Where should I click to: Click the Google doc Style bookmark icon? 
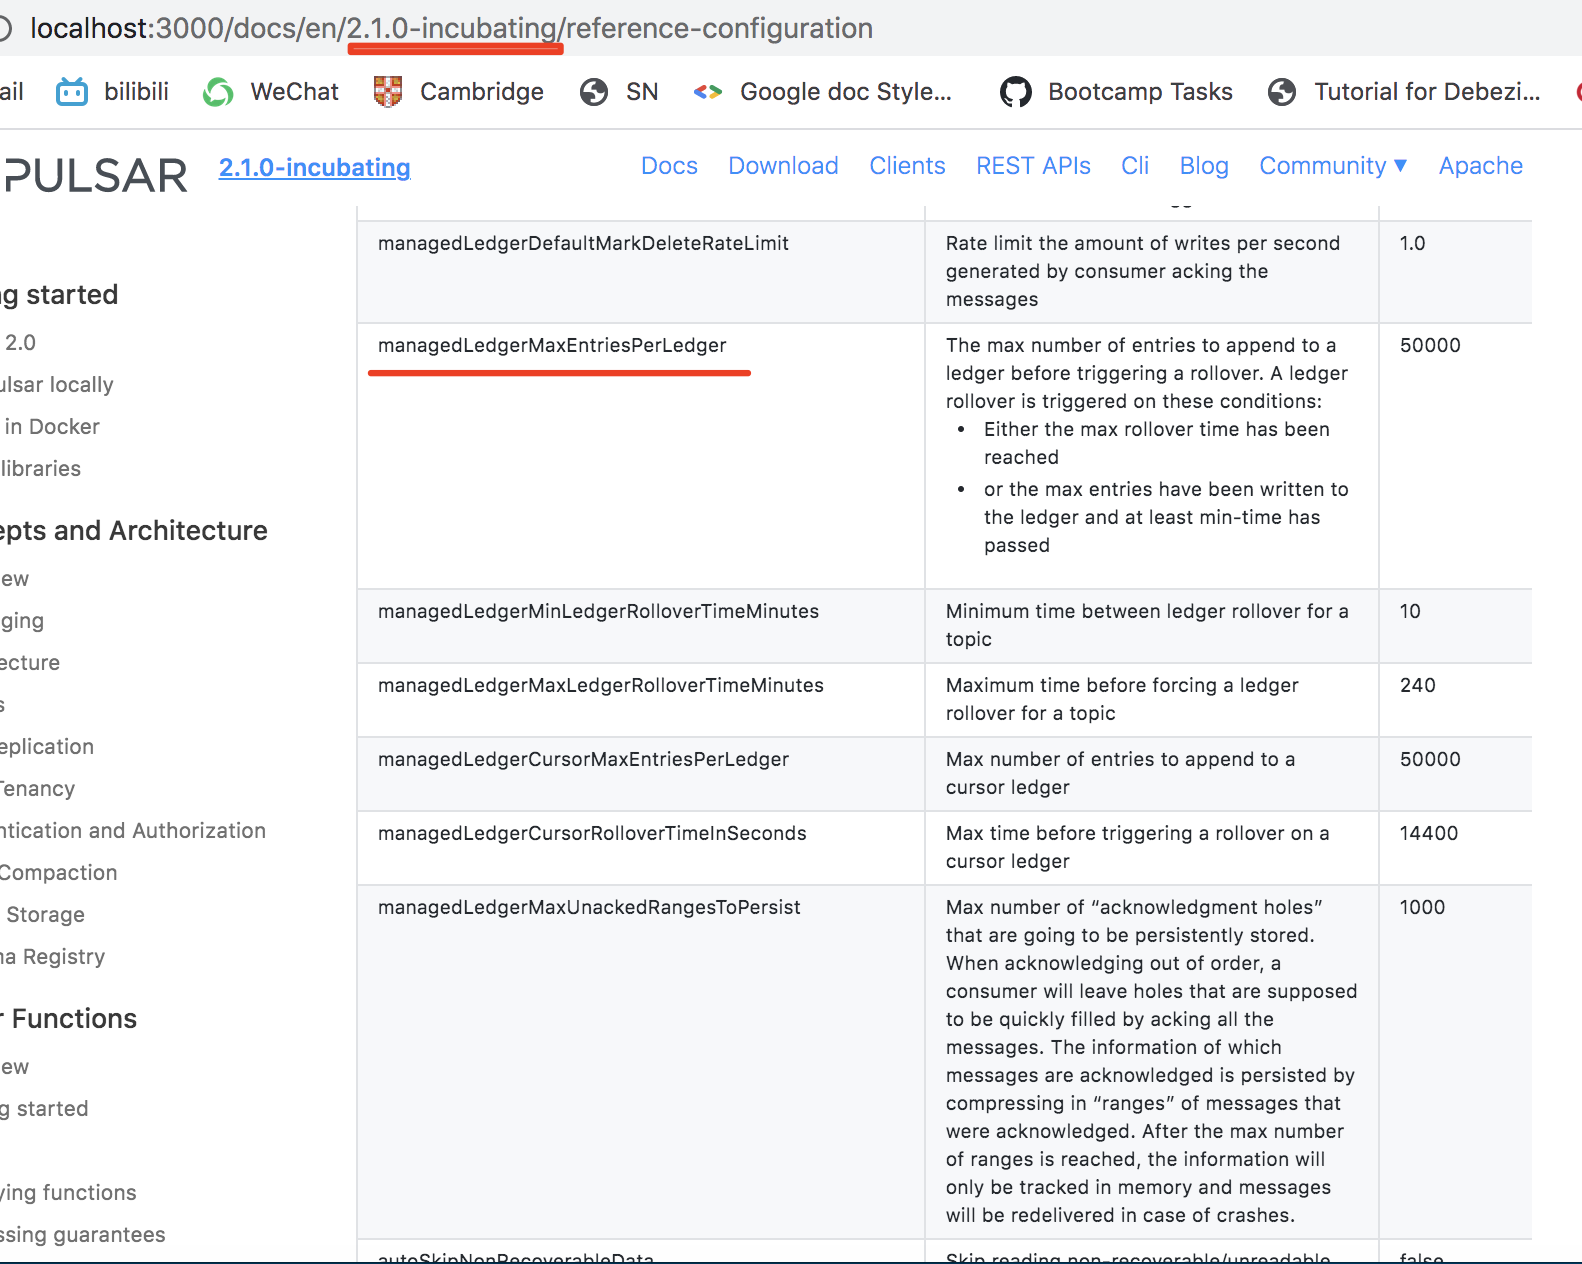point(708,92)
